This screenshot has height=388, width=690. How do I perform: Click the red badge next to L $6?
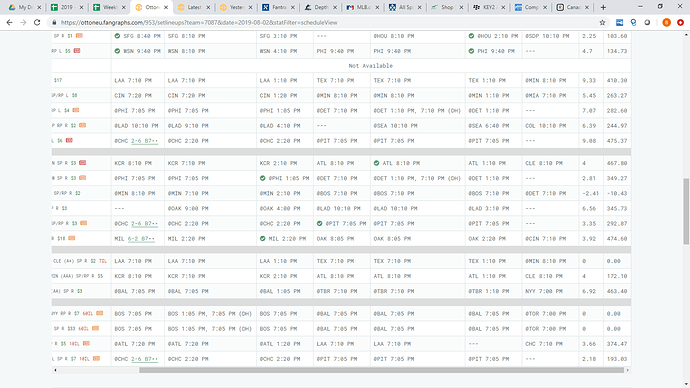click(69, 140)
